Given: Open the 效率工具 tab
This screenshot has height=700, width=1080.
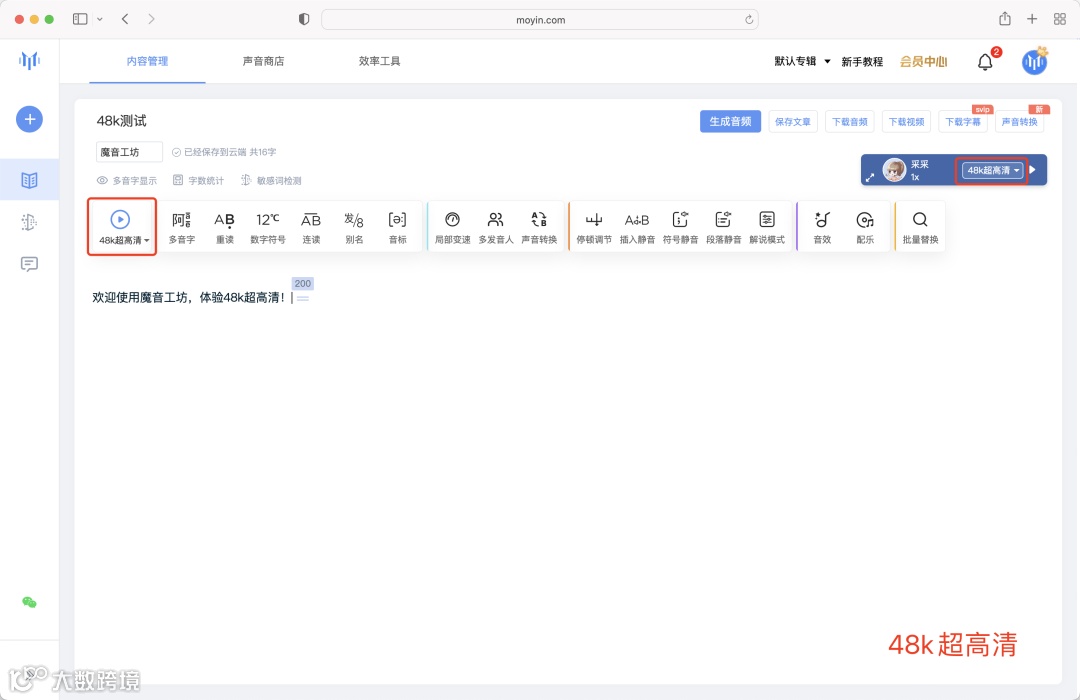Looking at the screenshot, I should 378,61.
